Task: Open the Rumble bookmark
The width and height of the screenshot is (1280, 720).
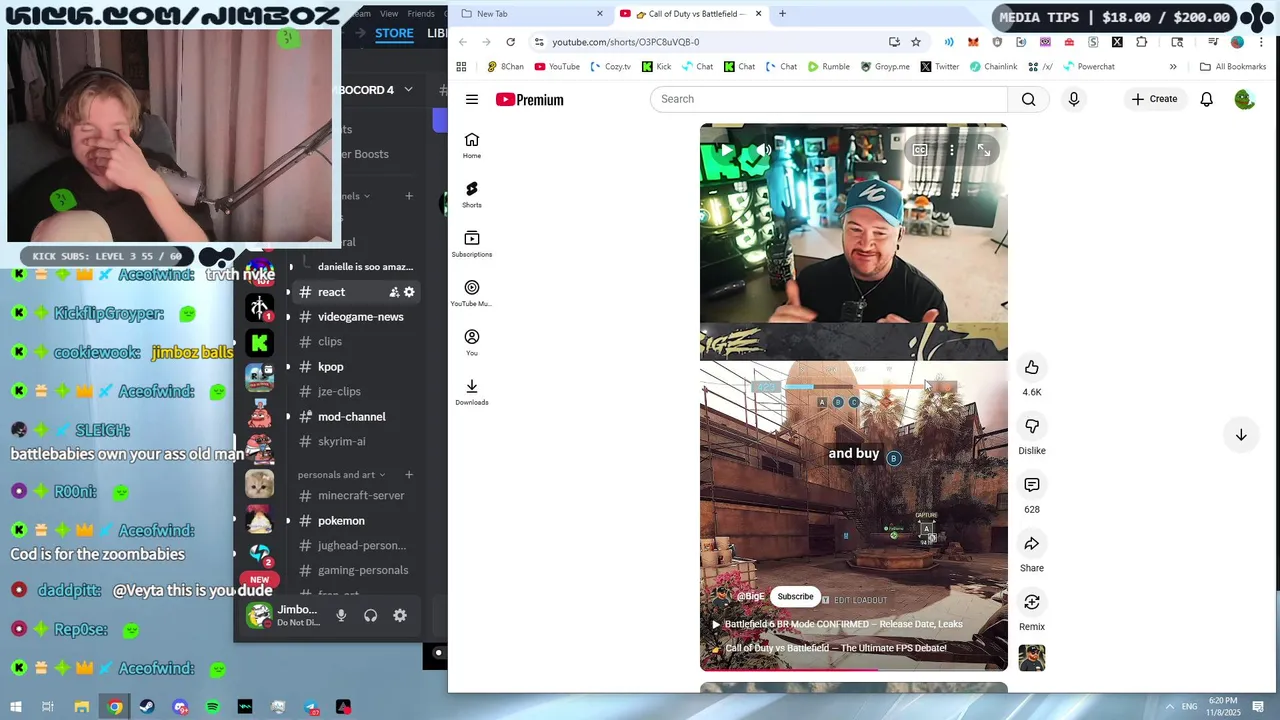Action: point(829,67)
